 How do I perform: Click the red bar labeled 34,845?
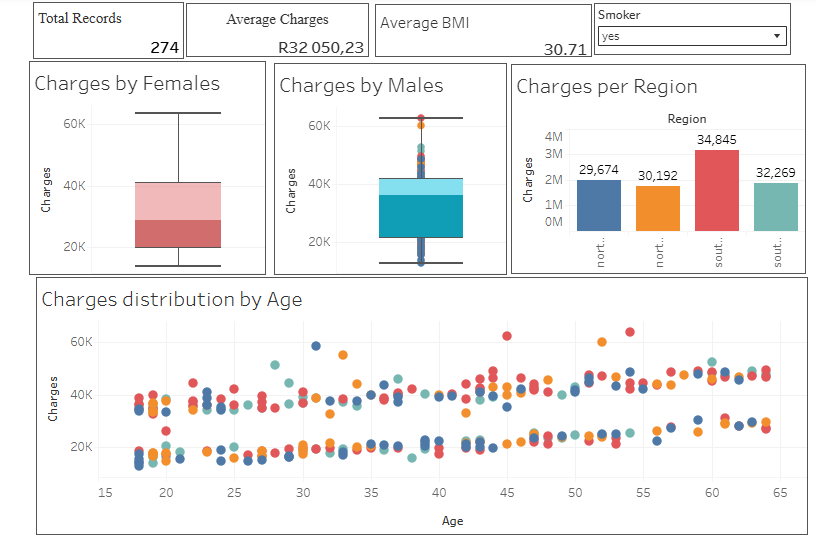[717, 190]
